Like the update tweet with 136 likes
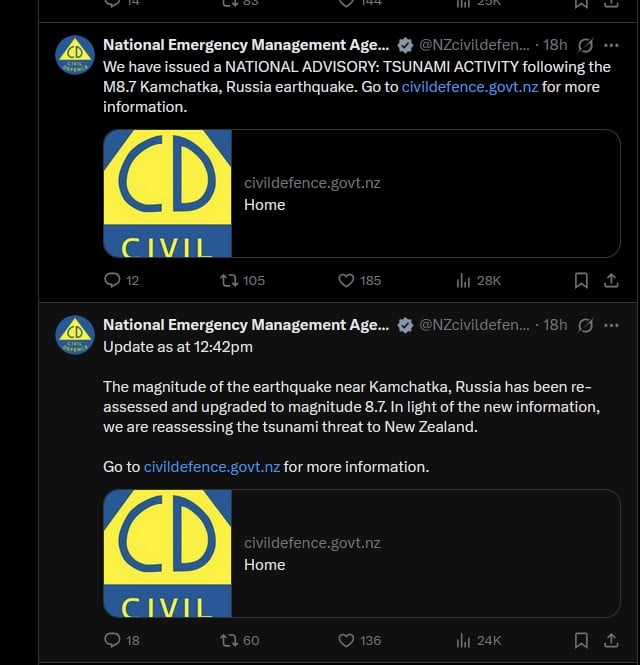 [x=360, y=640]
